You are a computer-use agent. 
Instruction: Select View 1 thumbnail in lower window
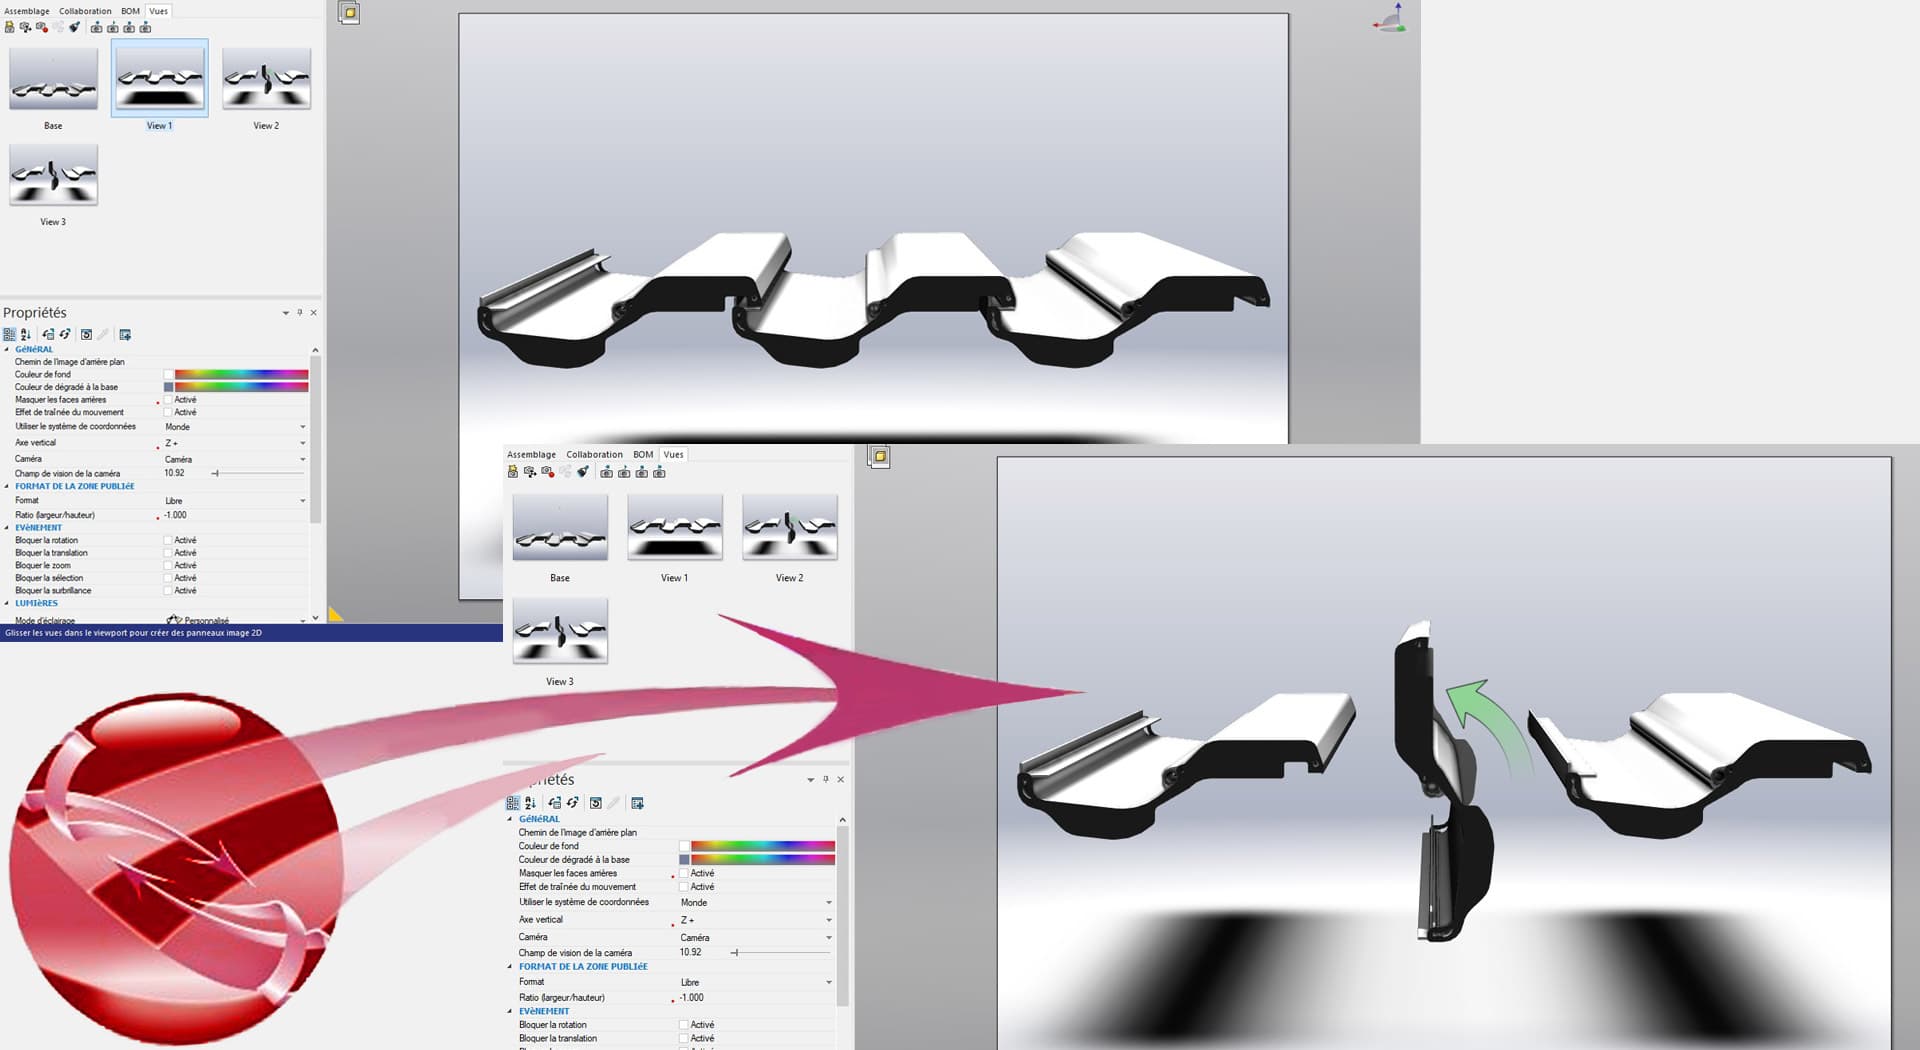click(x=675, y=527)
